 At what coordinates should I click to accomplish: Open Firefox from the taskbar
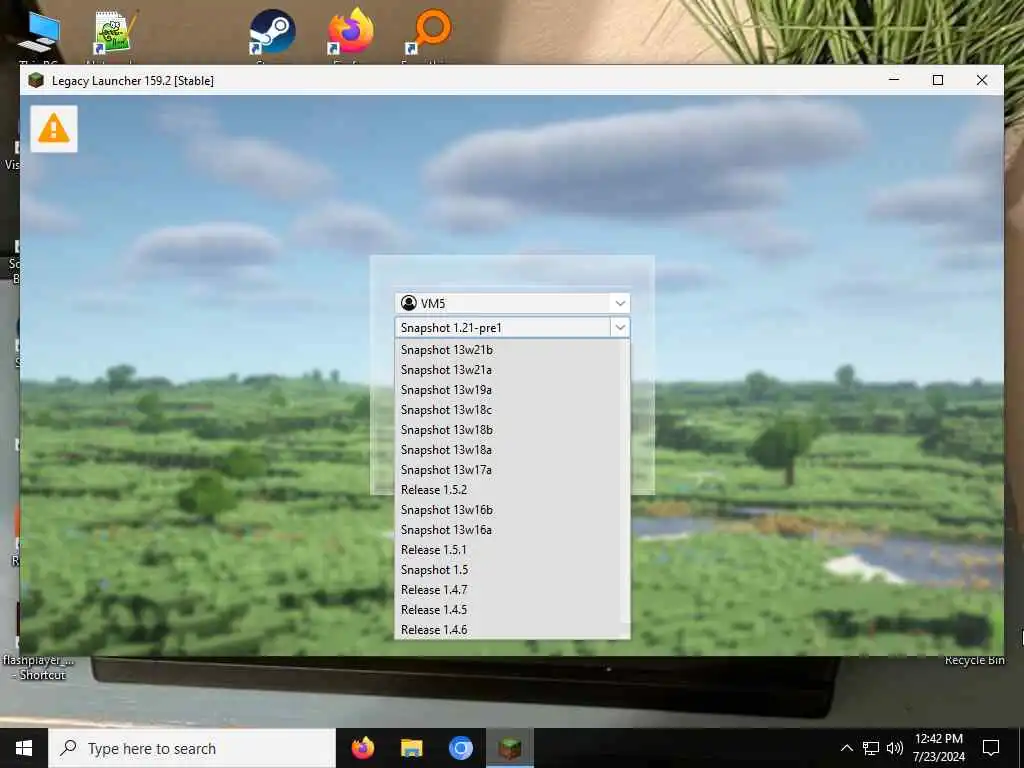coord(363,748)
